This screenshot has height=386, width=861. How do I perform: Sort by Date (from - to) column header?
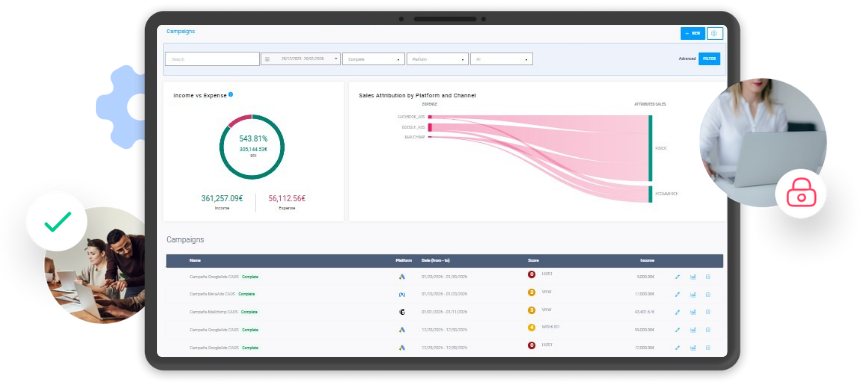coord(435,260)
